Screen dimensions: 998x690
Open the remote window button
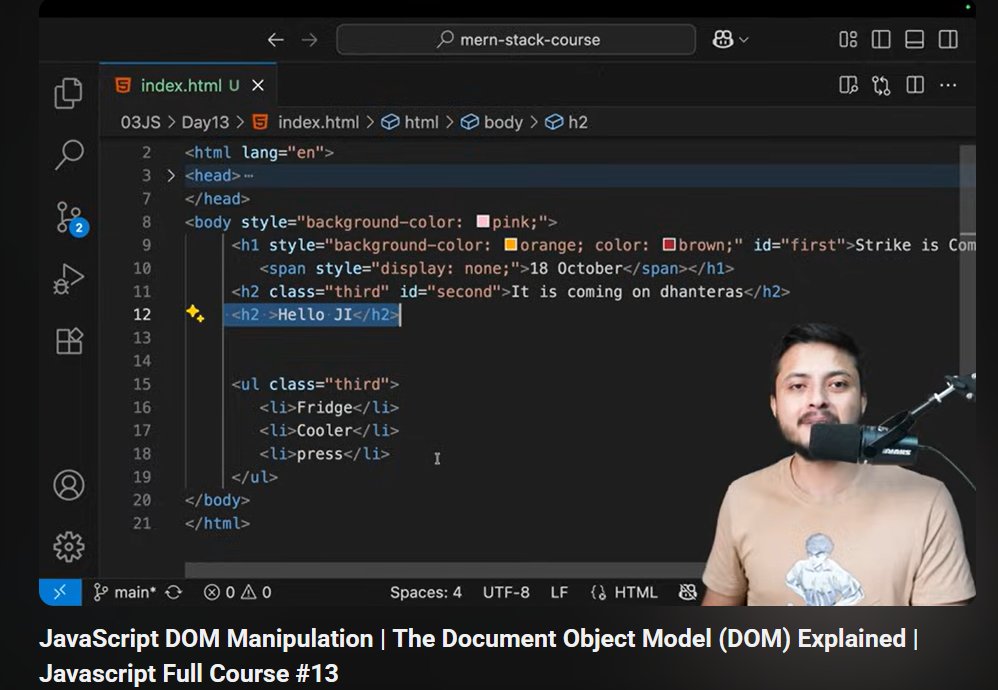60,593
